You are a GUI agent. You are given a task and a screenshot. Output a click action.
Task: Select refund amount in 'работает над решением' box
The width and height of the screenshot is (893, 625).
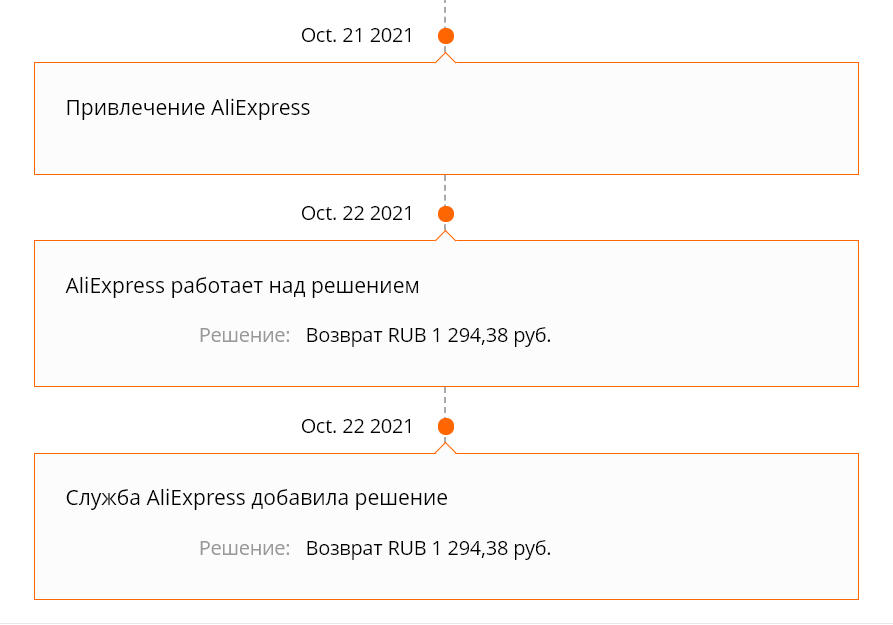point(428,336)
